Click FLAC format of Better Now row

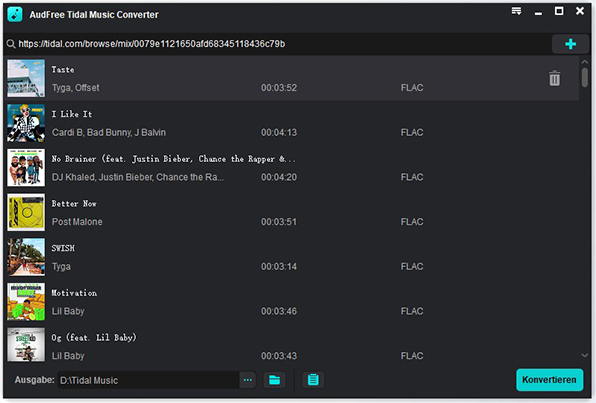412,222
